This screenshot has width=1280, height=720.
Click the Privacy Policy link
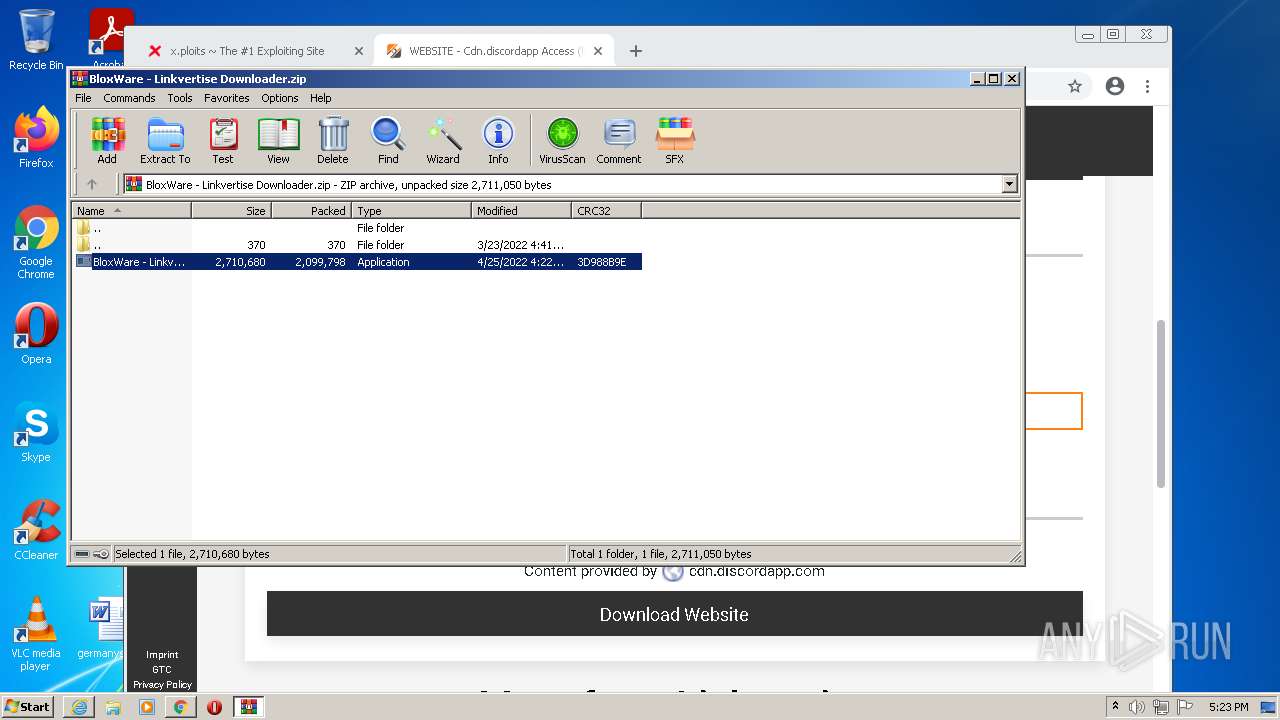point(162,685)
